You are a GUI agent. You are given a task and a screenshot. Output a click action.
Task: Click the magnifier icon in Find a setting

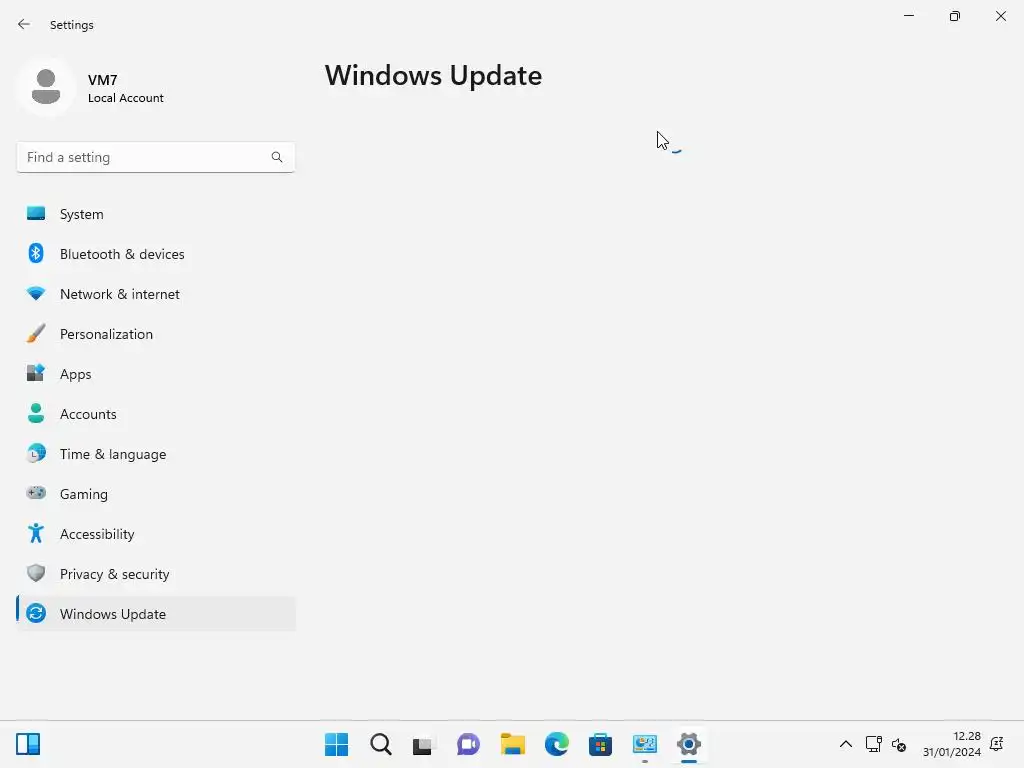coord(277,157)
